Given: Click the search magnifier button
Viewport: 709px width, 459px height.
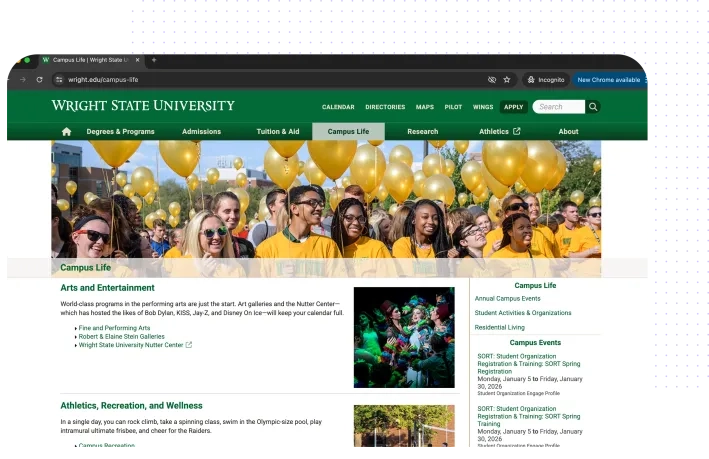Looking at the screenshot, I should (x=593, y=107).
